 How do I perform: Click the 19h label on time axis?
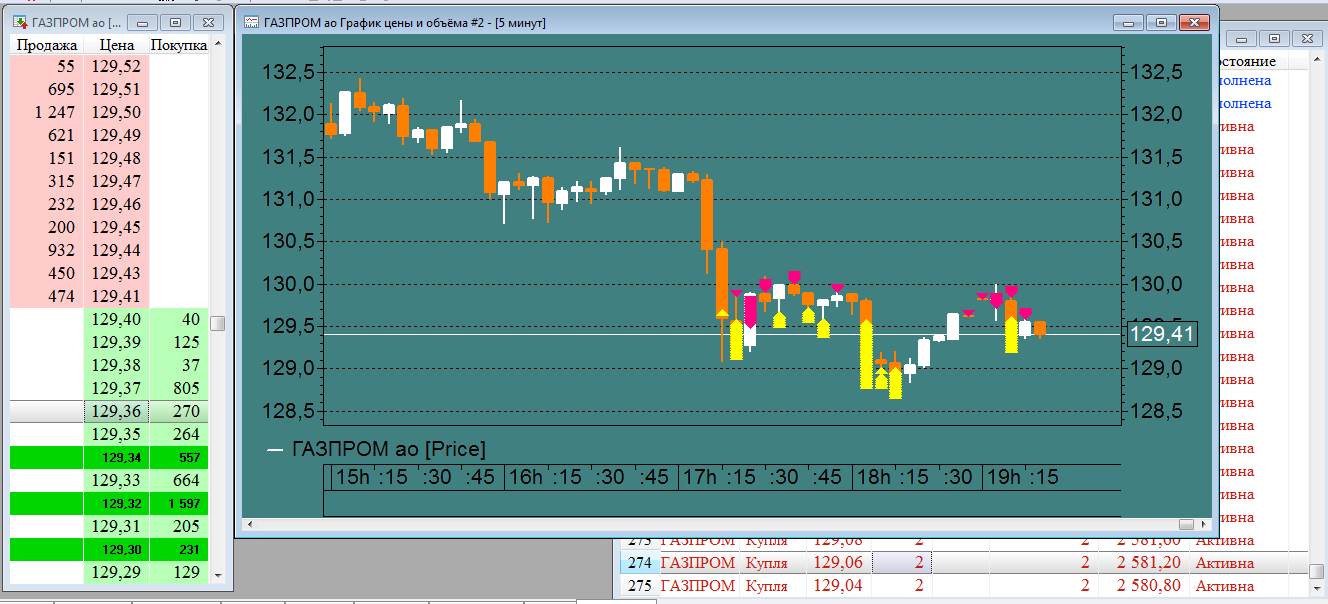coord(1003,477)
